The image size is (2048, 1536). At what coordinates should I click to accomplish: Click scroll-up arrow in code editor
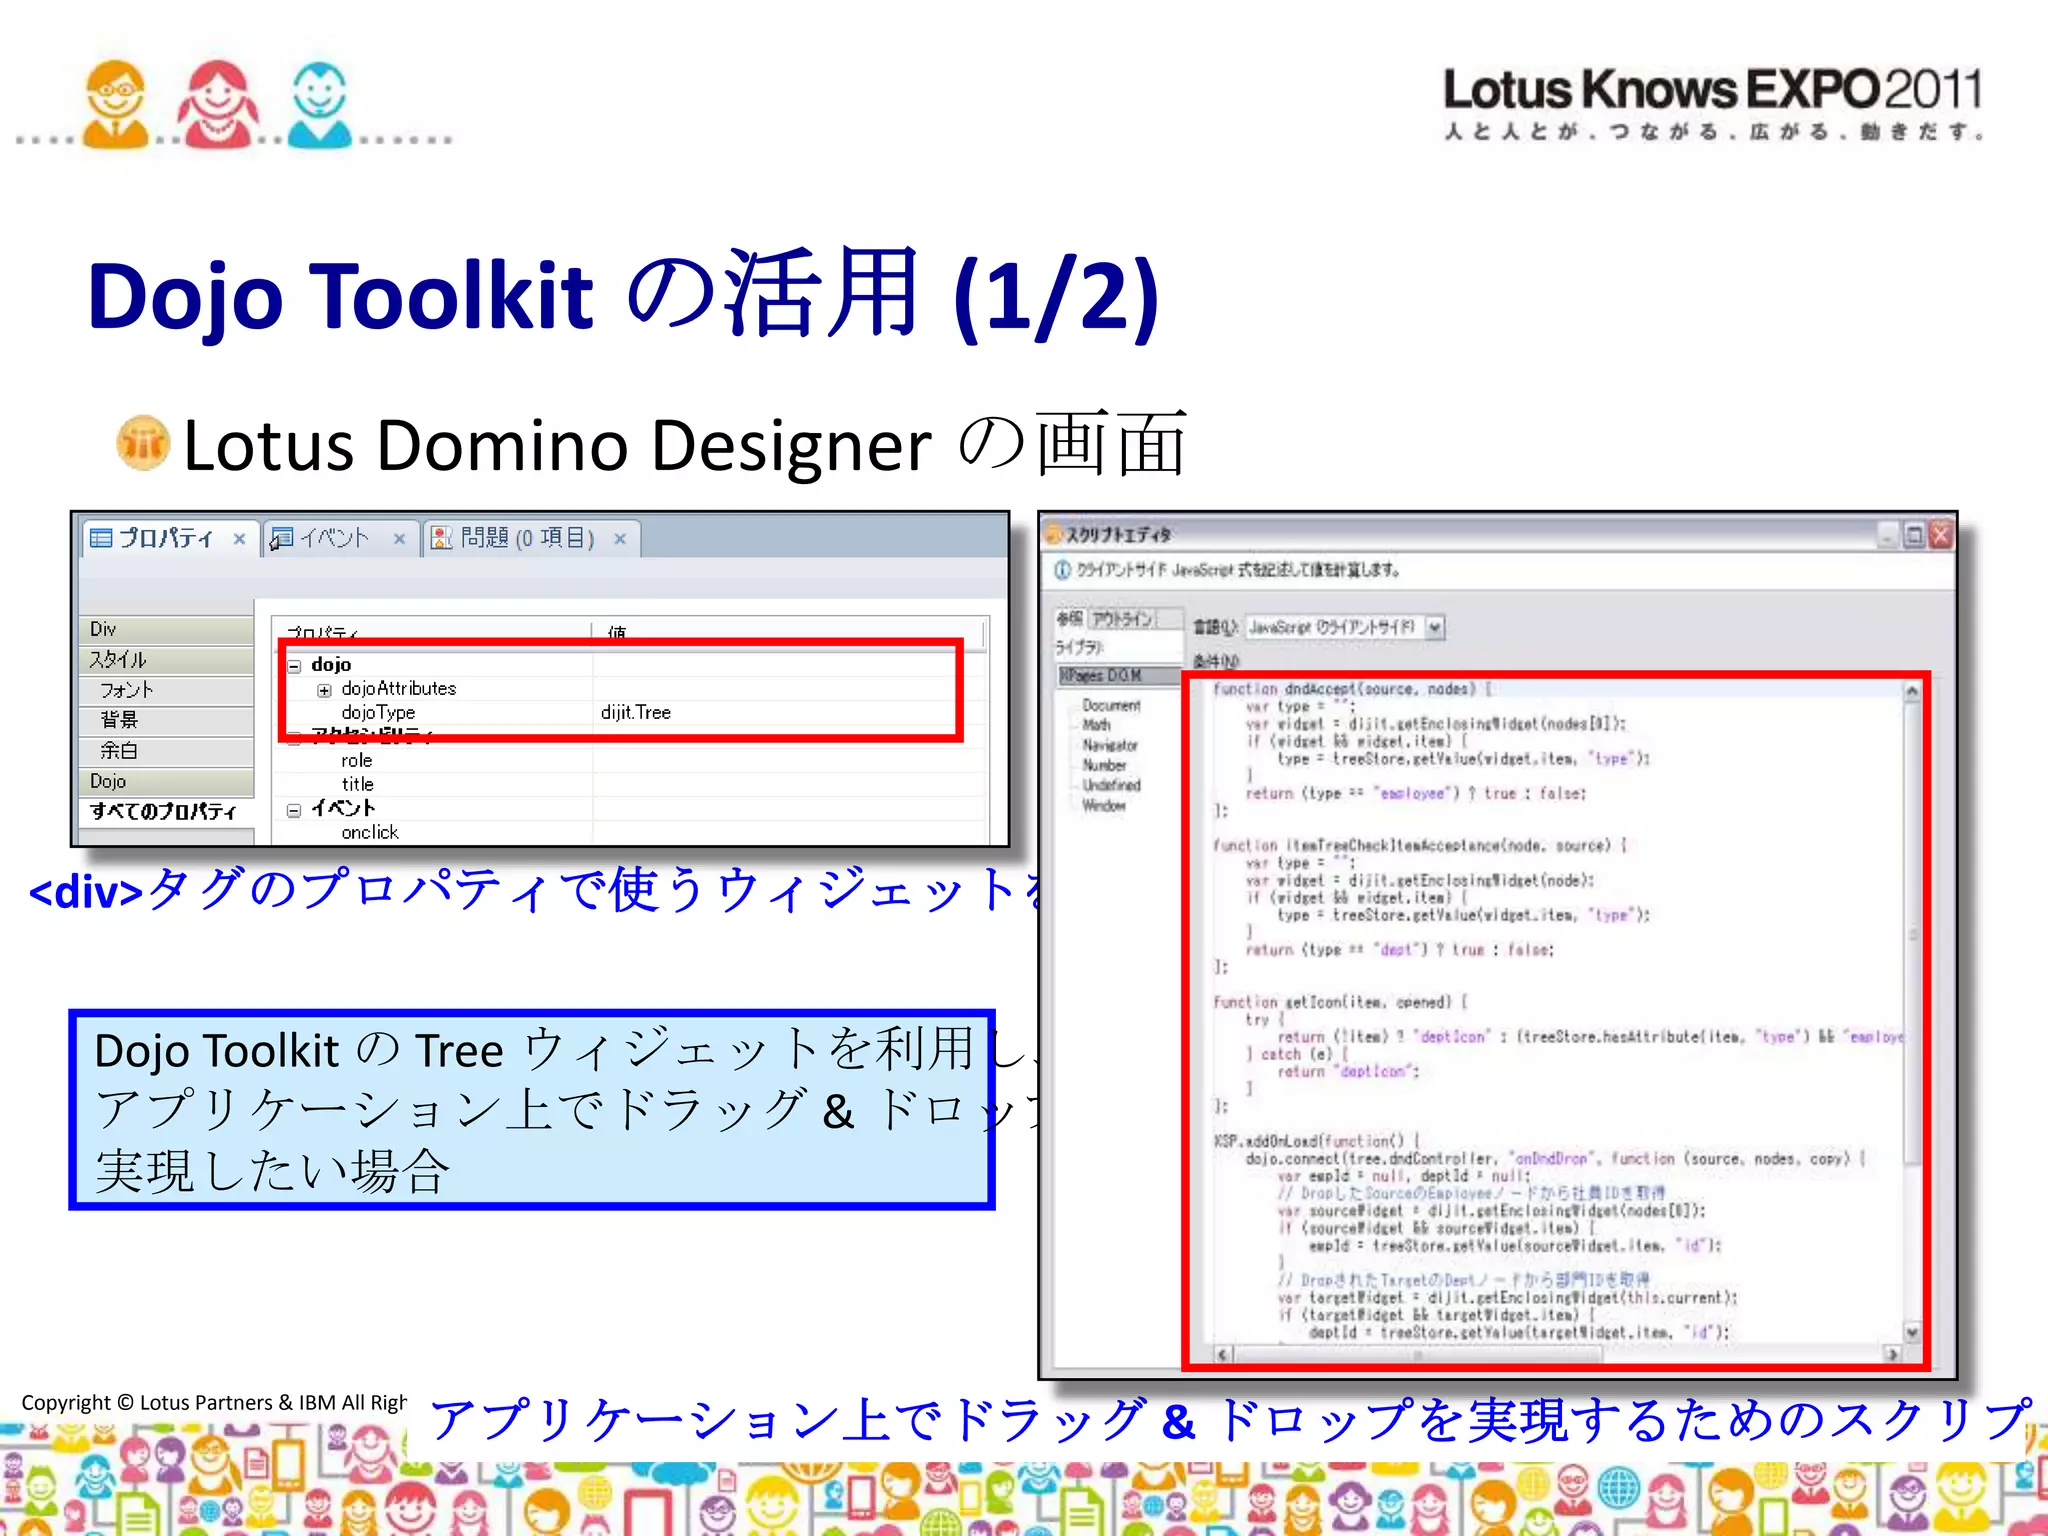tap(1912, 692)
